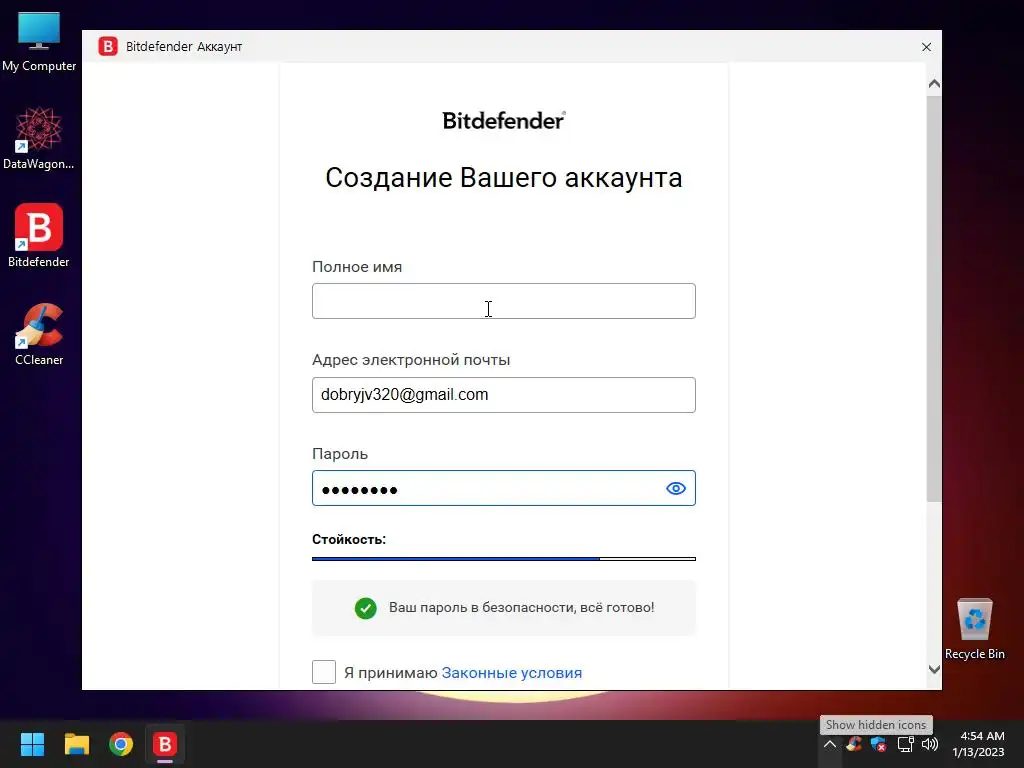
Task: Click 'Создание Вашего аккаунта' heading
Action: [x=504, y=178]
